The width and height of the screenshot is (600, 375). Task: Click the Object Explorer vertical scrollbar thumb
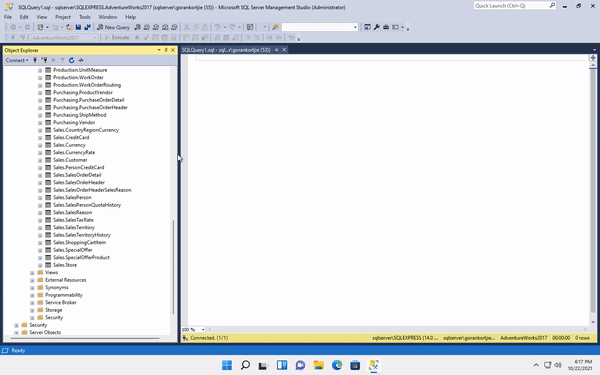coord(174,267)
